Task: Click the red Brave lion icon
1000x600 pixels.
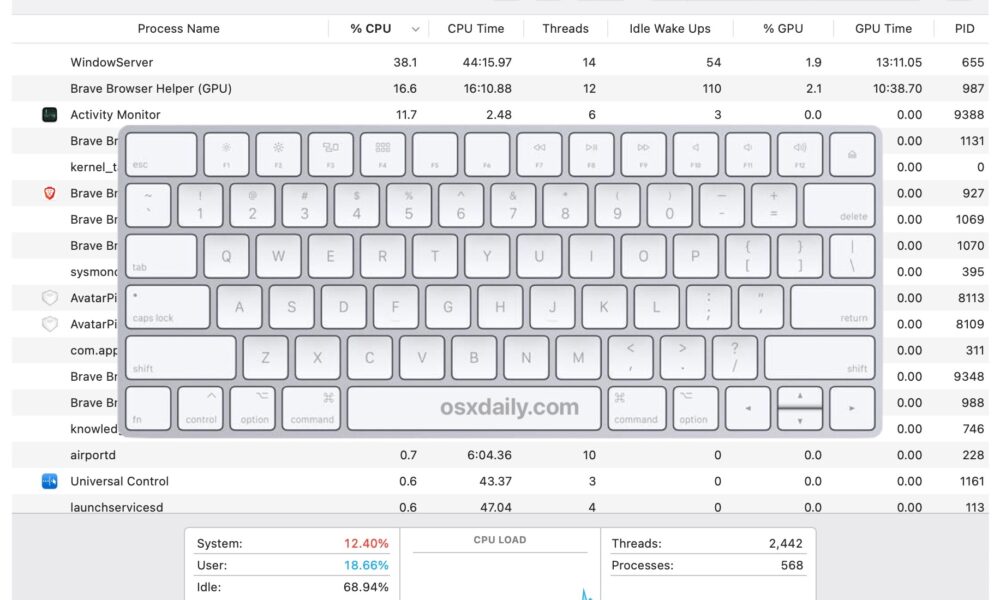Action: point(50,193)
